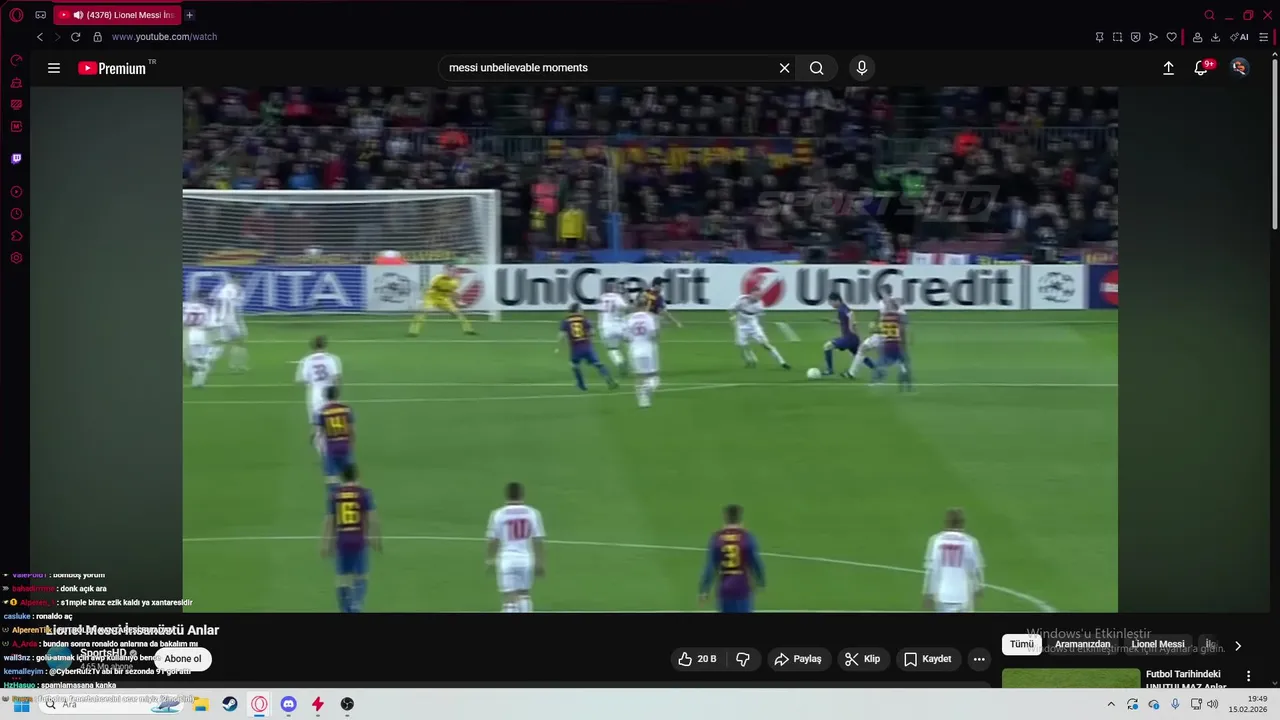Open the third sidebar panel icon

[16, 105]
